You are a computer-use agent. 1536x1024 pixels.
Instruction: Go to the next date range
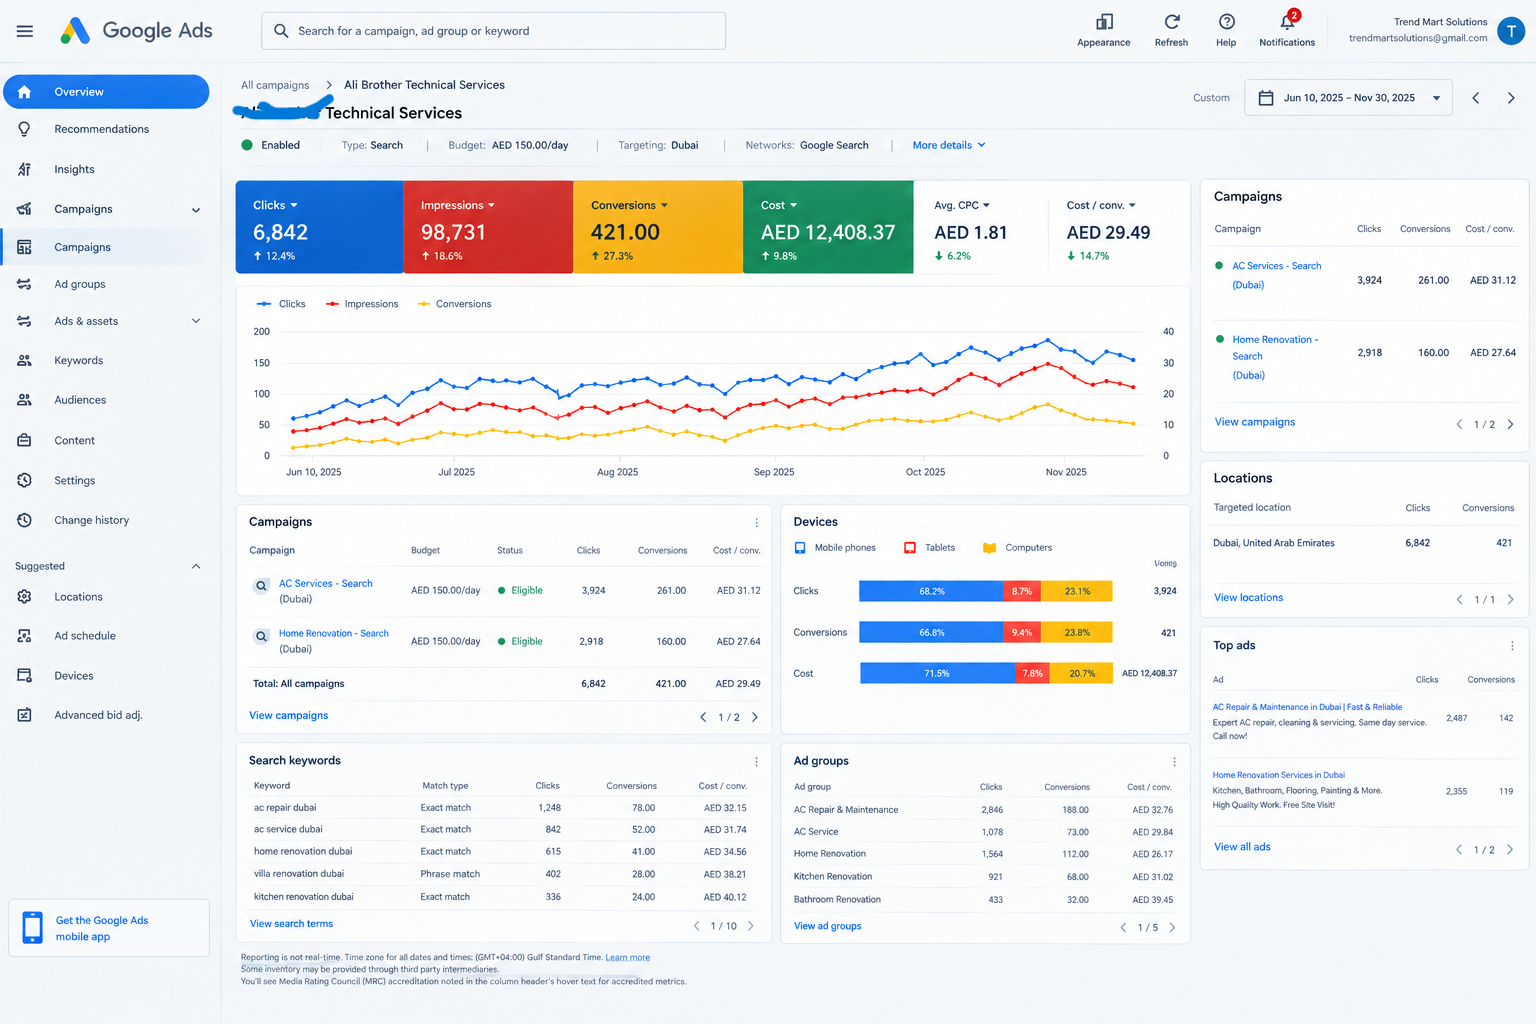[1511, 98]
